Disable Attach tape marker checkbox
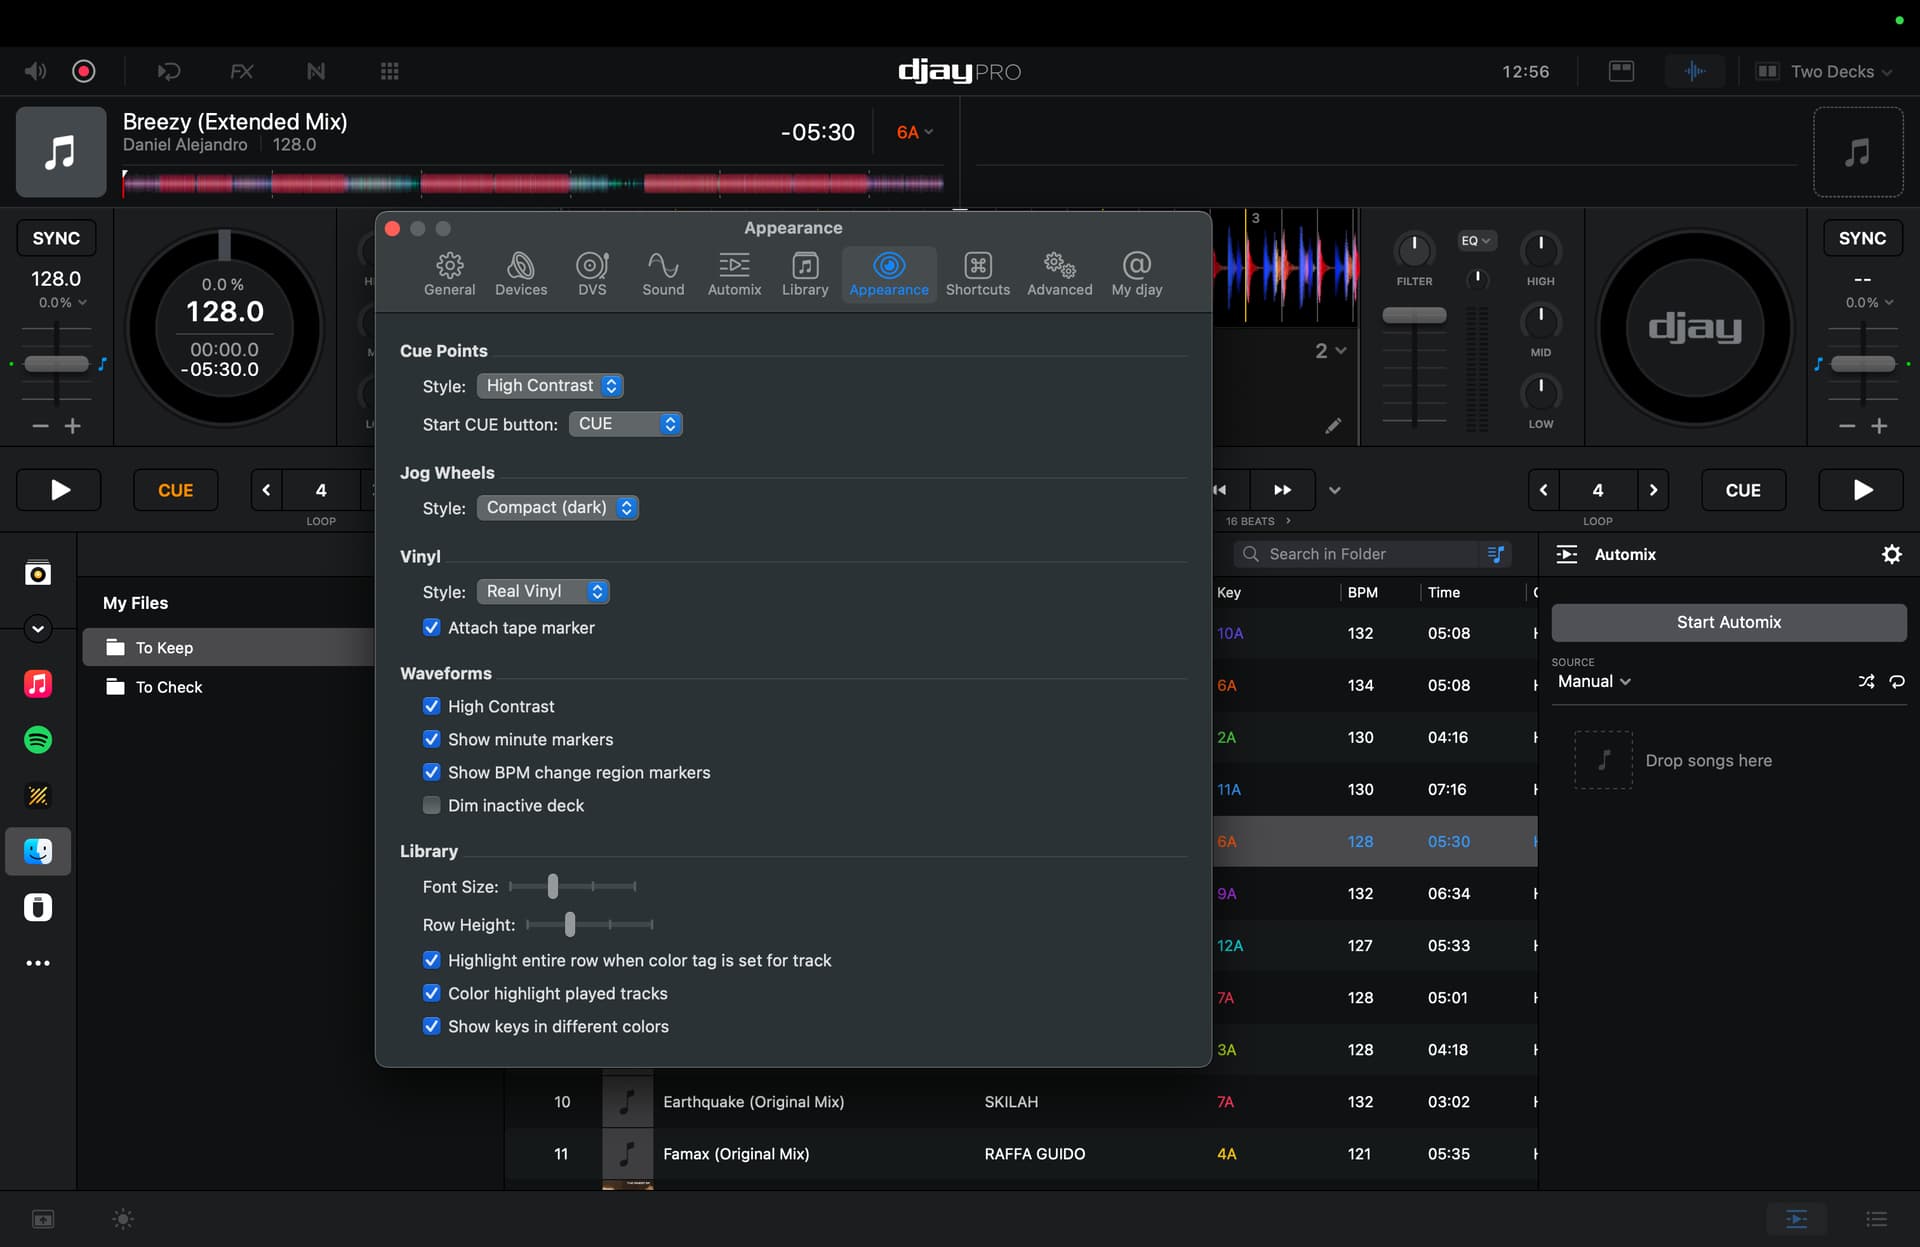The image size is (1920, 1247). (x=432, y=628)
